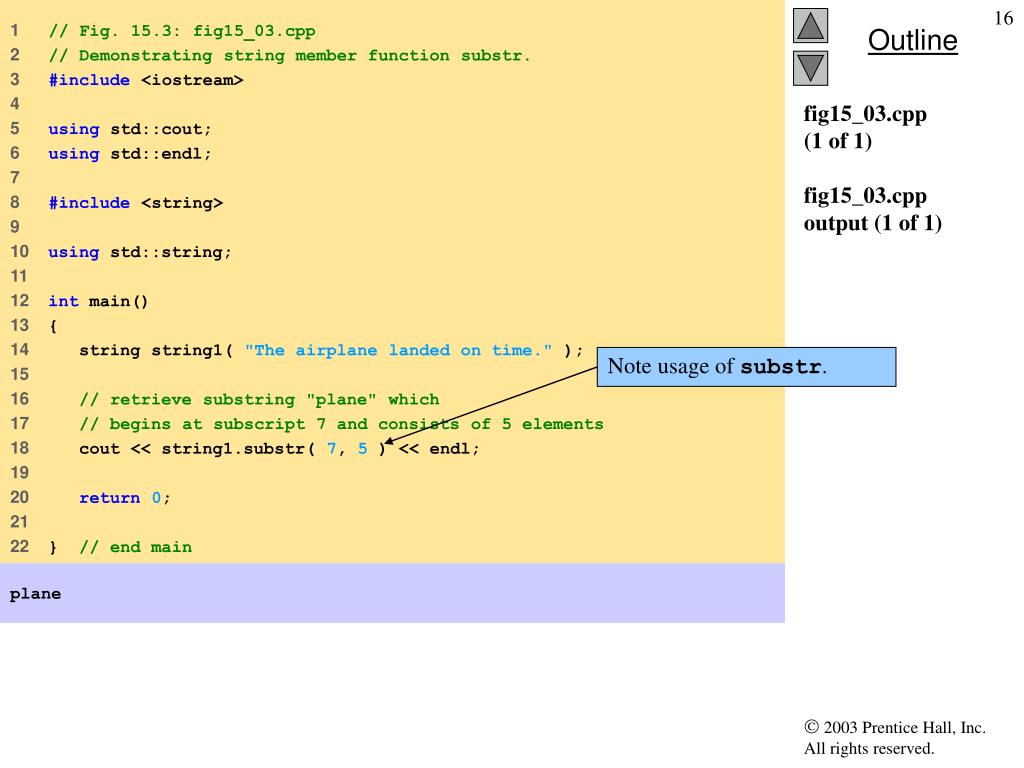Click the up triangle navigation icon
The height and width of the screenshot is (768, 1024).
point(810,26)
